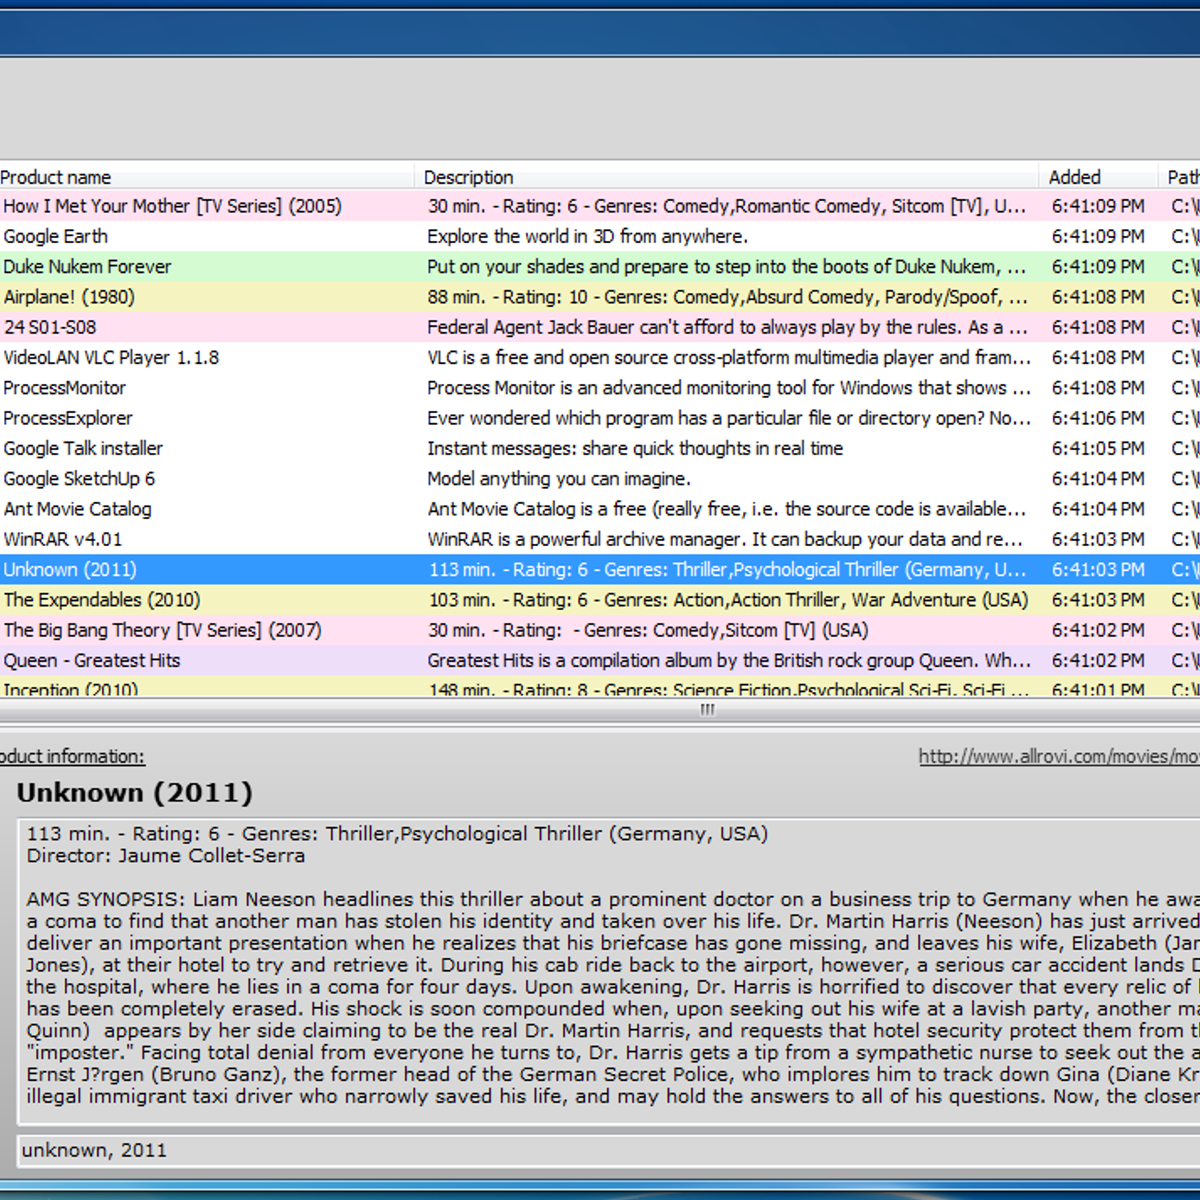Sort list by Description column header

tap(727, 177)
